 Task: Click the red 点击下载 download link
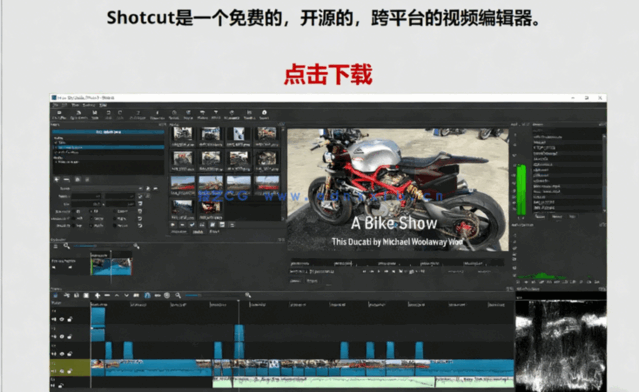[328, 74]
